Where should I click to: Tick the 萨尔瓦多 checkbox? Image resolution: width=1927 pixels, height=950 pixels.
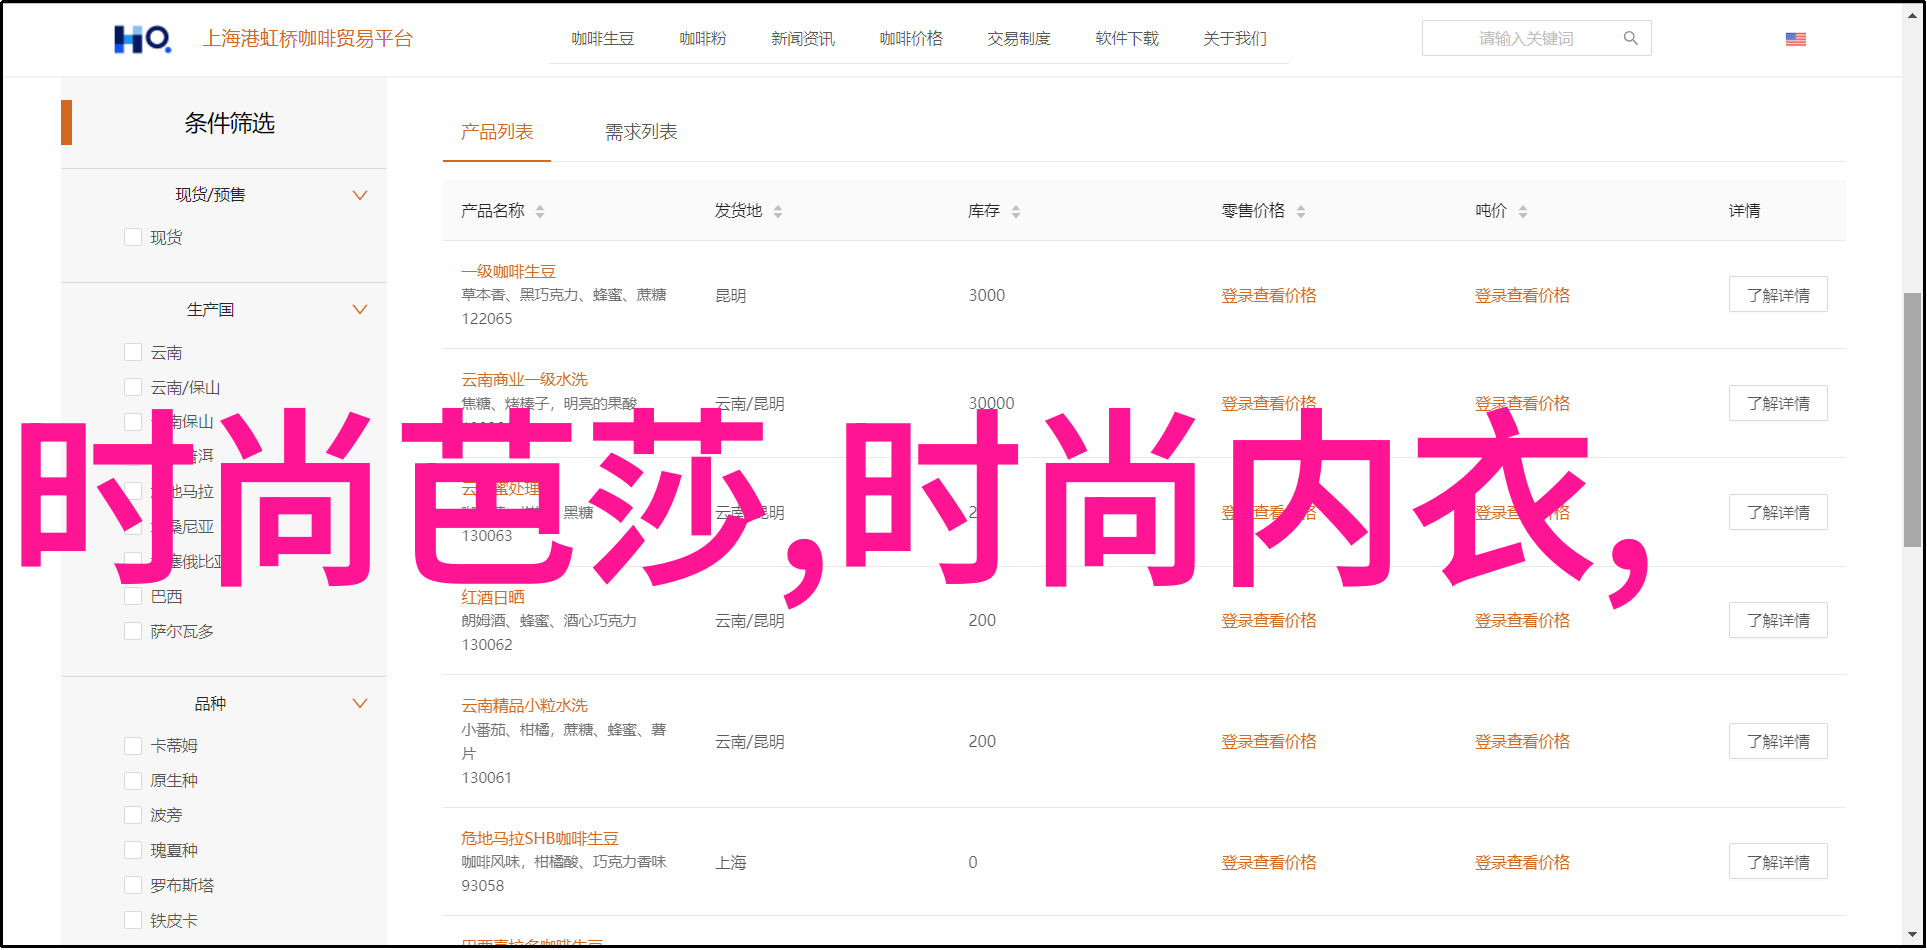133,631
